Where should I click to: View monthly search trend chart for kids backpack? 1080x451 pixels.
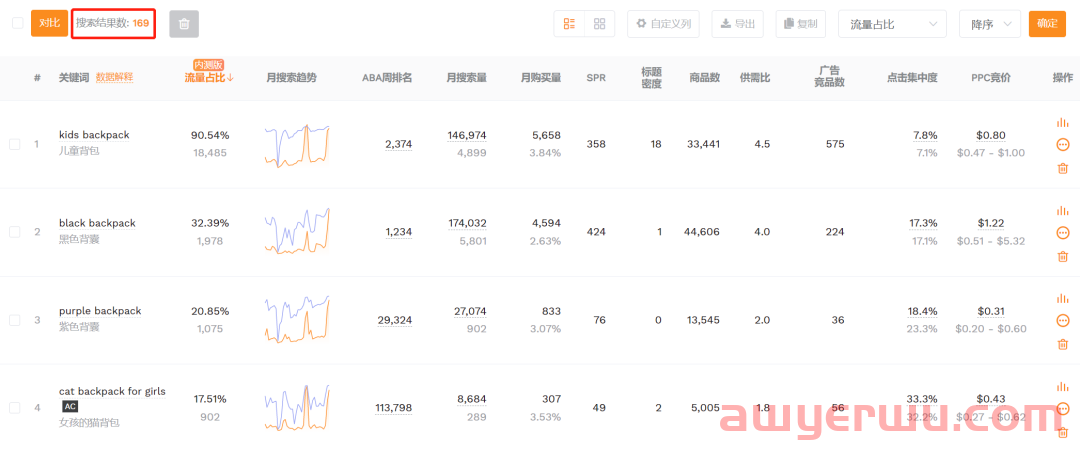point(297,144)
